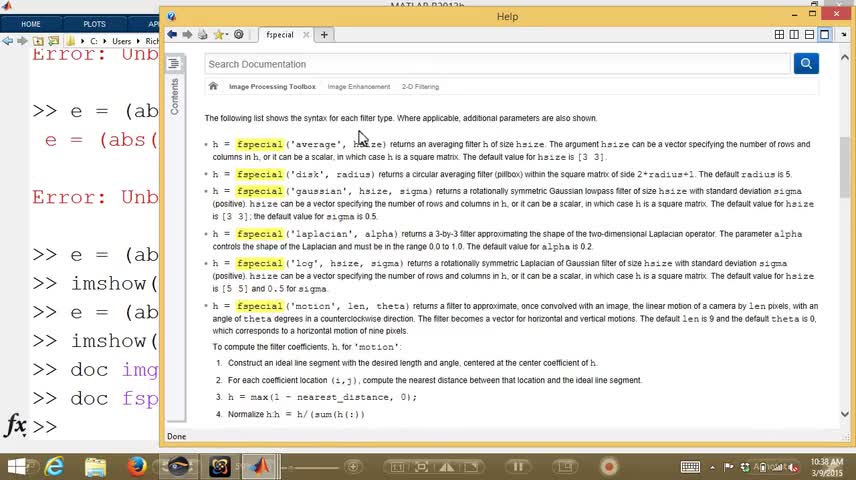This screenshot has height=480, width=856.
Task: Open a new Help tab with plus
Action: (x=324, y=35)
